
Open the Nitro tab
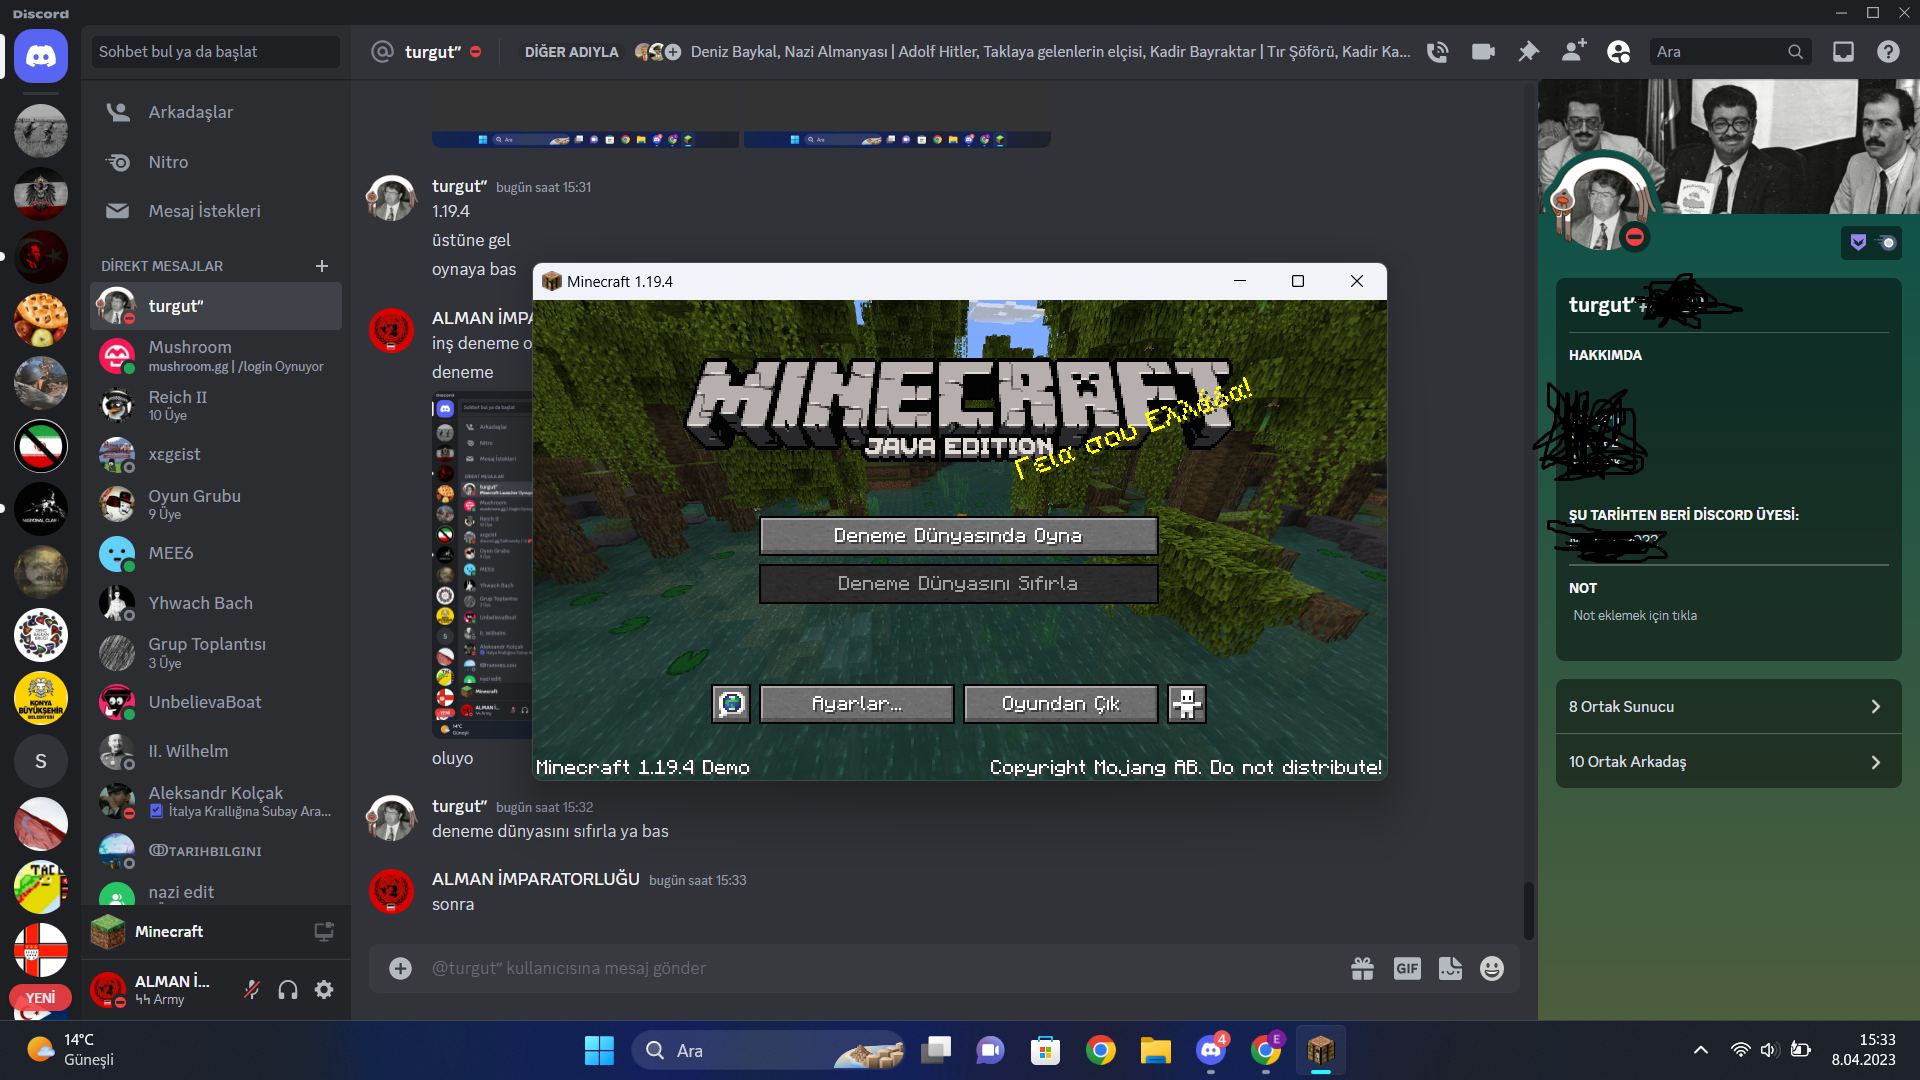216,162
